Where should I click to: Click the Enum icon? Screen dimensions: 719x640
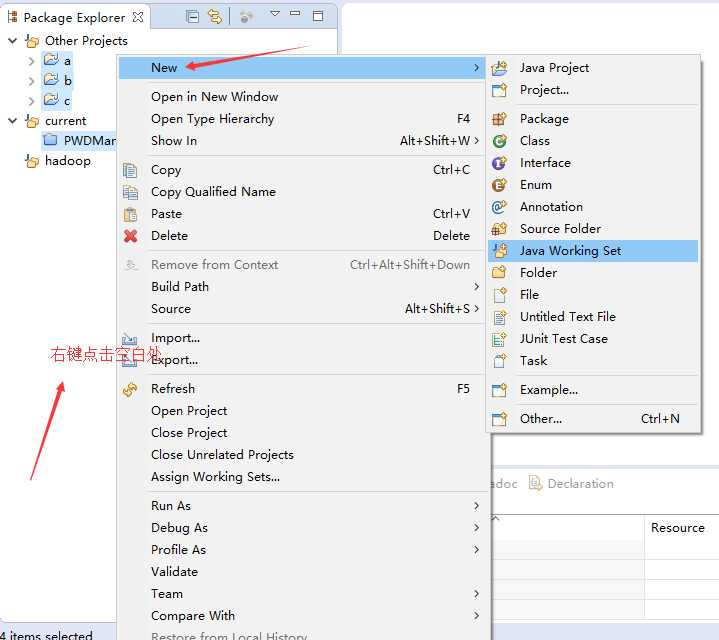coord(499,185)
